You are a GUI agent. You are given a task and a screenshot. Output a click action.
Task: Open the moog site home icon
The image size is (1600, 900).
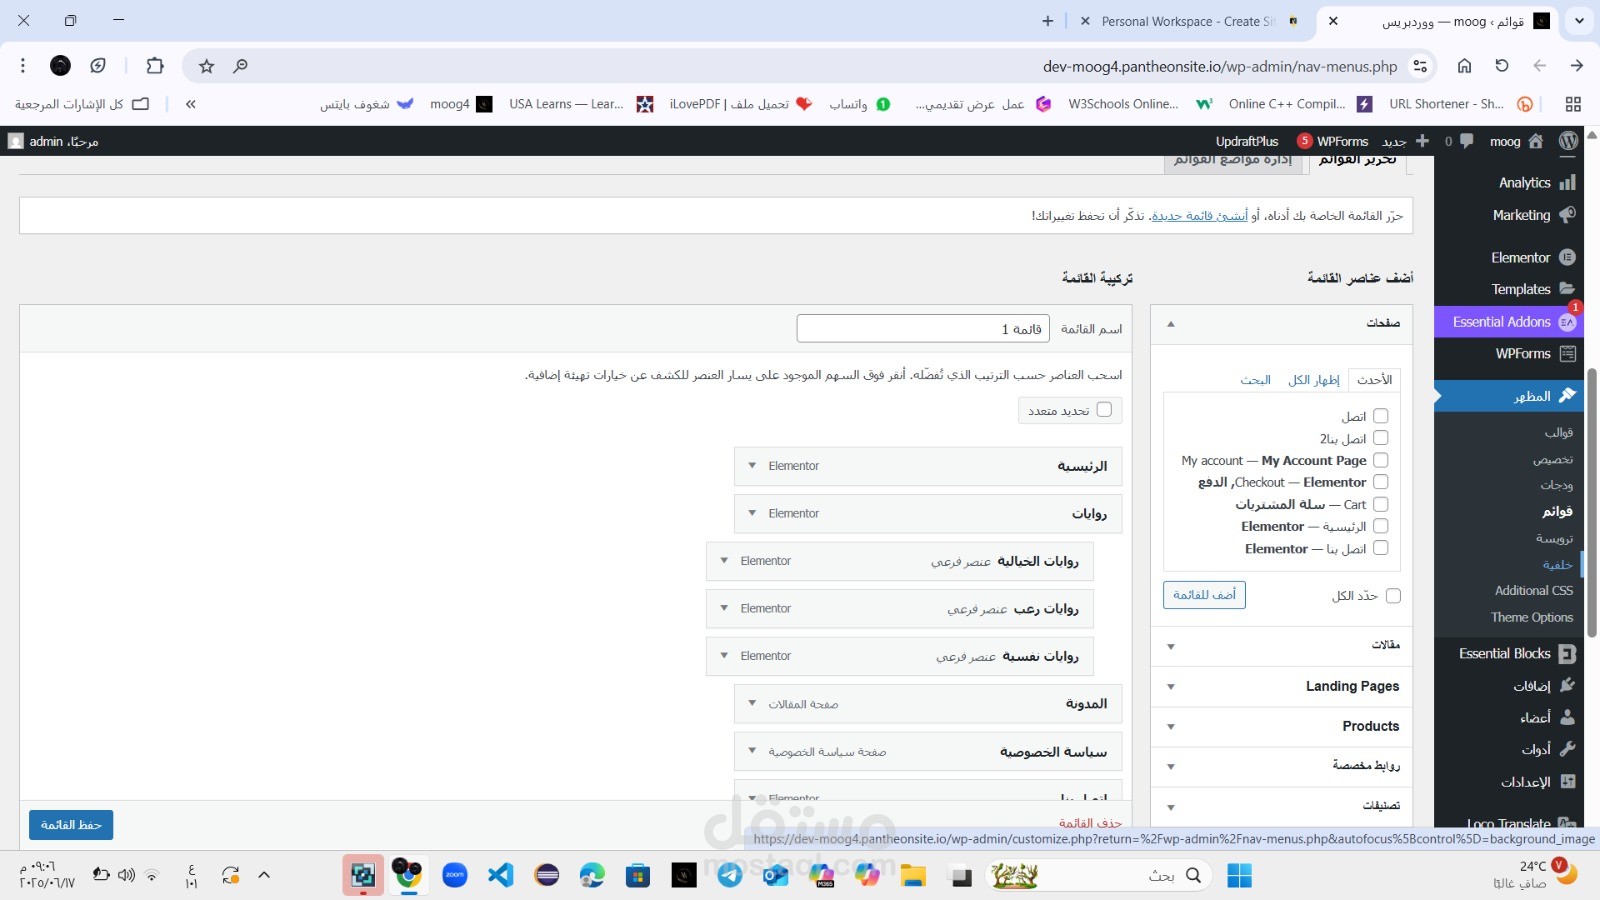[1536, 141]
